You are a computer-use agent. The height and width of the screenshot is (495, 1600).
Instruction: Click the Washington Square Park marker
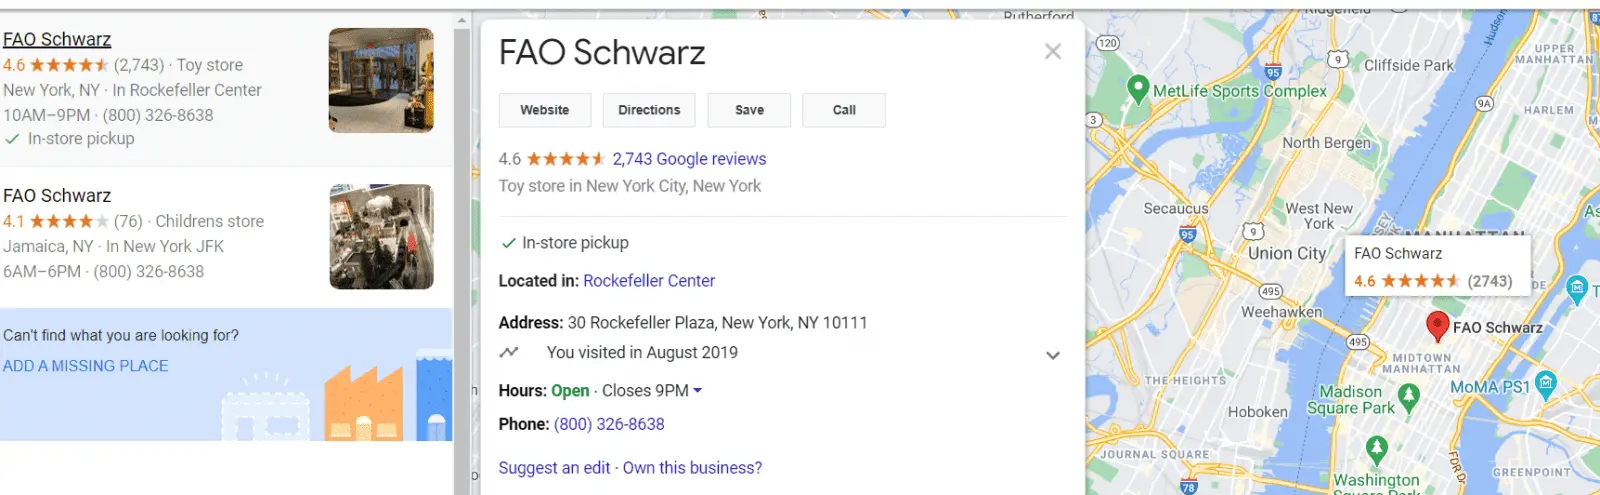pyautogui.click(x=1377, y=448)
